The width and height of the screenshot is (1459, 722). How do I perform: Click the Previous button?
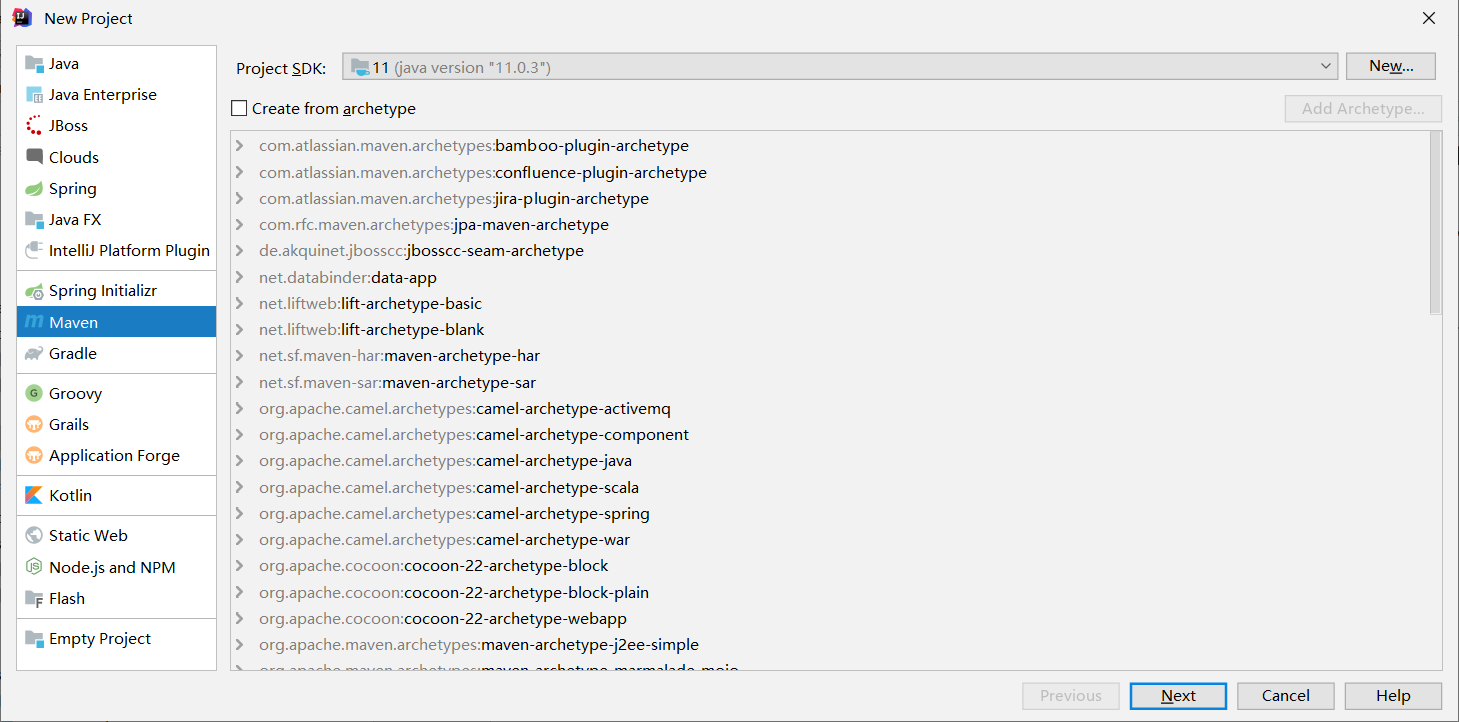tap(1071, 696)
